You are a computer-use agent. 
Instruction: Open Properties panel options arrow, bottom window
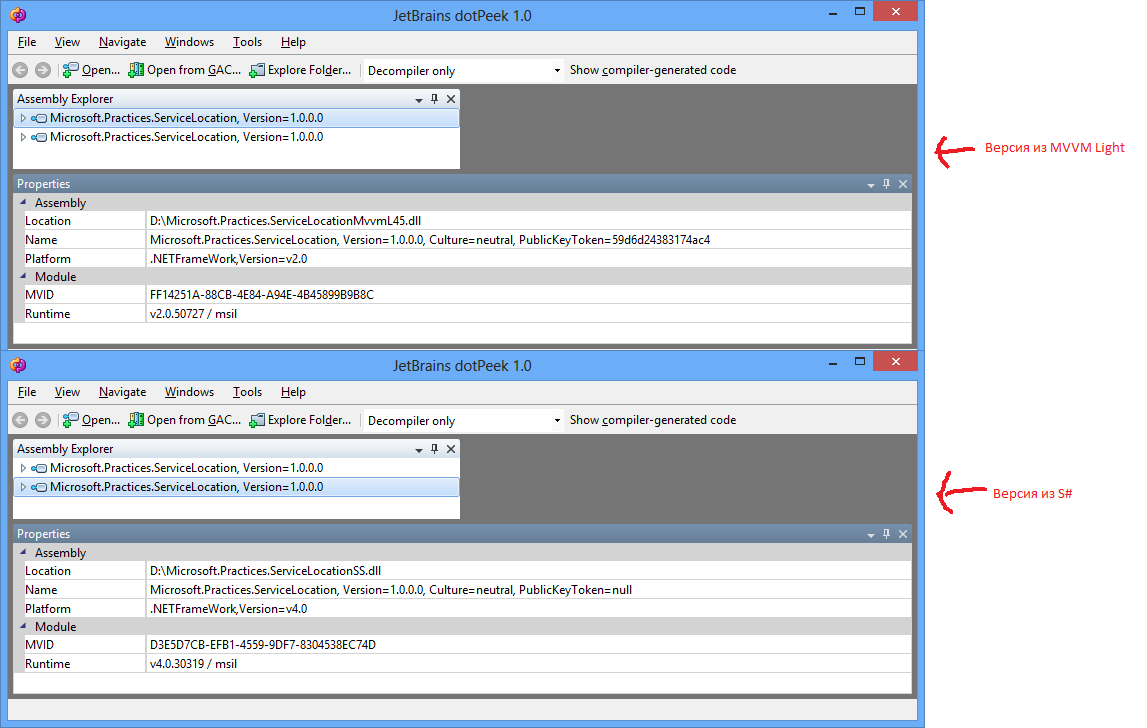click(x=870, y=535)
